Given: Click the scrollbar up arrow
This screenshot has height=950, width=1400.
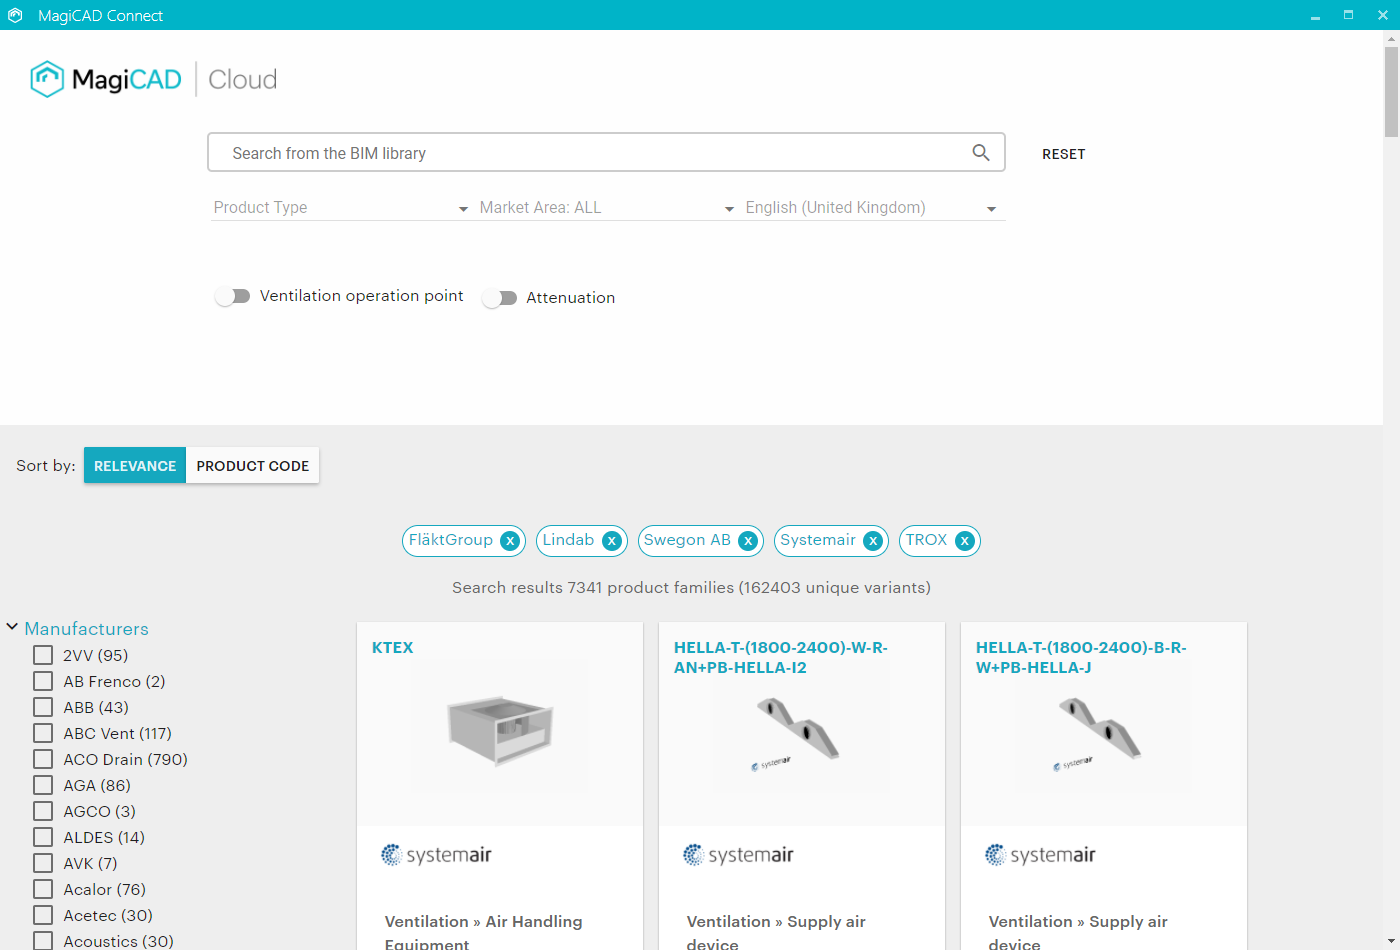Looking at the screenshot, I should click(x=1391, y=38).
